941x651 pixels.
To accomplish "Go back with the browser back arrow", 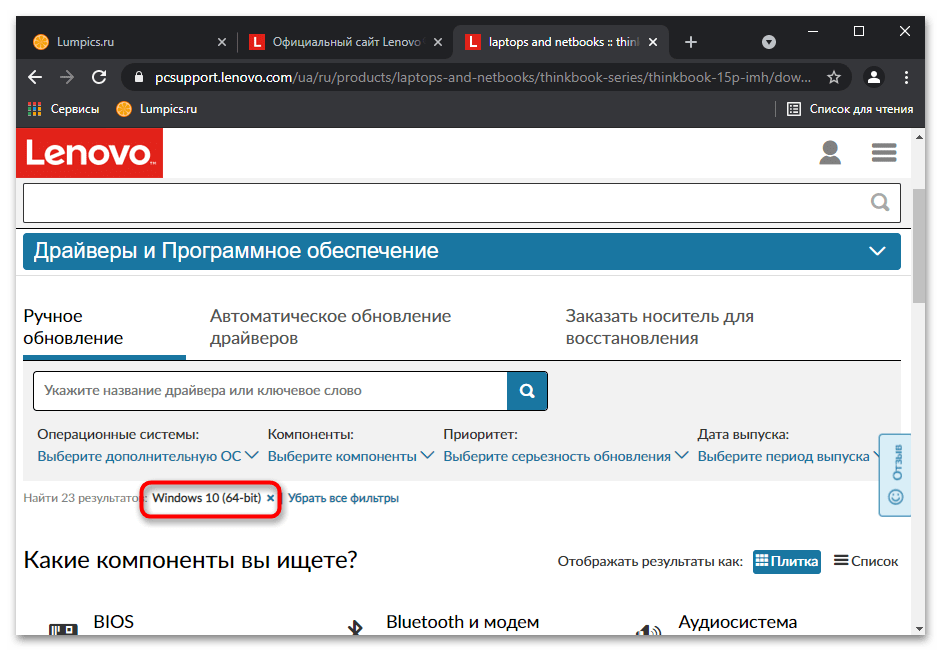I will (35, 77).
